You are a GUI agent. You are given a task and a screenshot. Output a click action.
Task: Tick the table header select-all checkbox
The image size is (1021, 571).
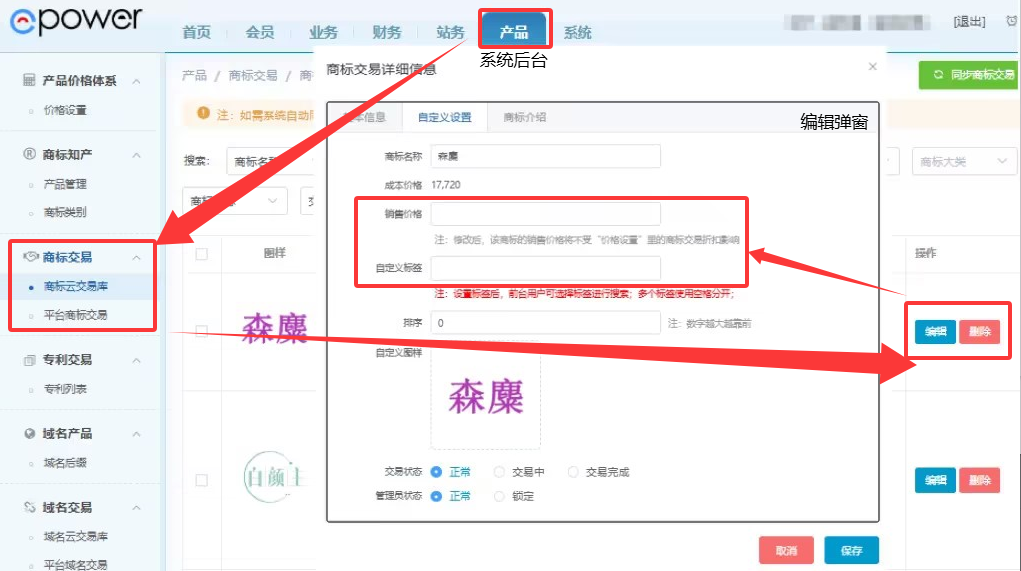pyautogui.click(x=201, y=254)
